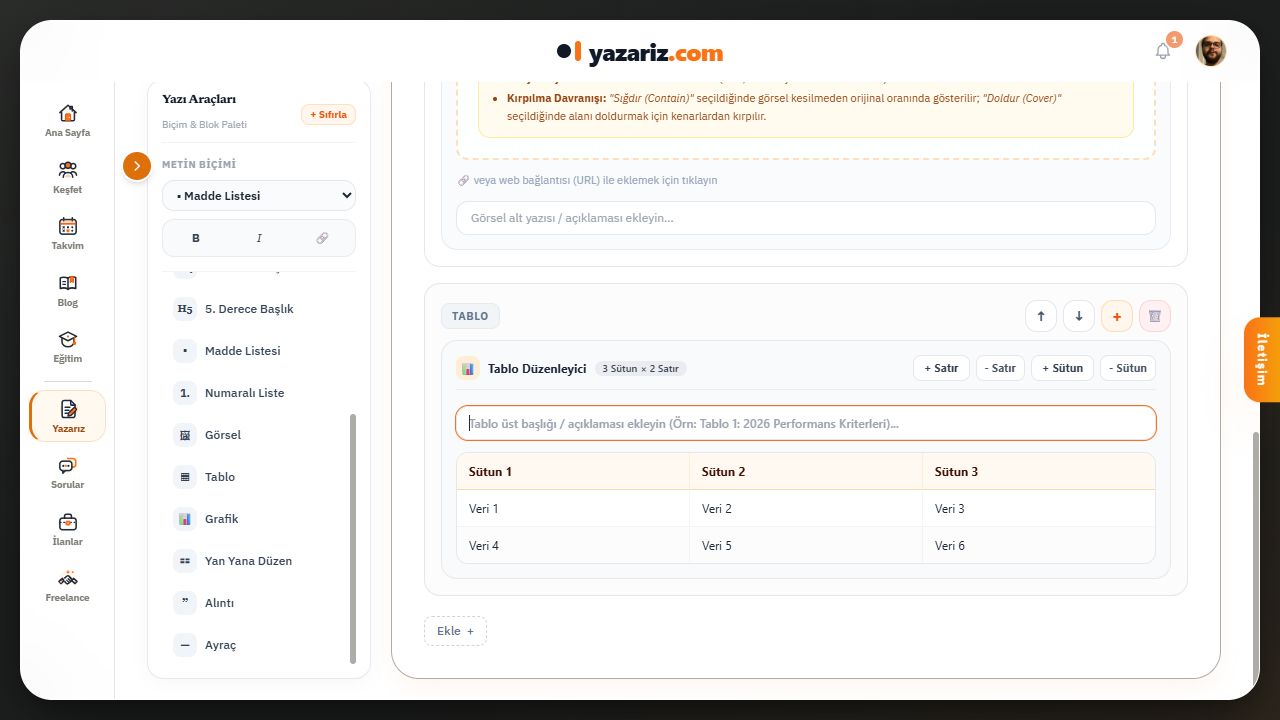This screenshot has width=1280, height=720.
Task: Add a row with + Satır
Action: click(941, 368)
